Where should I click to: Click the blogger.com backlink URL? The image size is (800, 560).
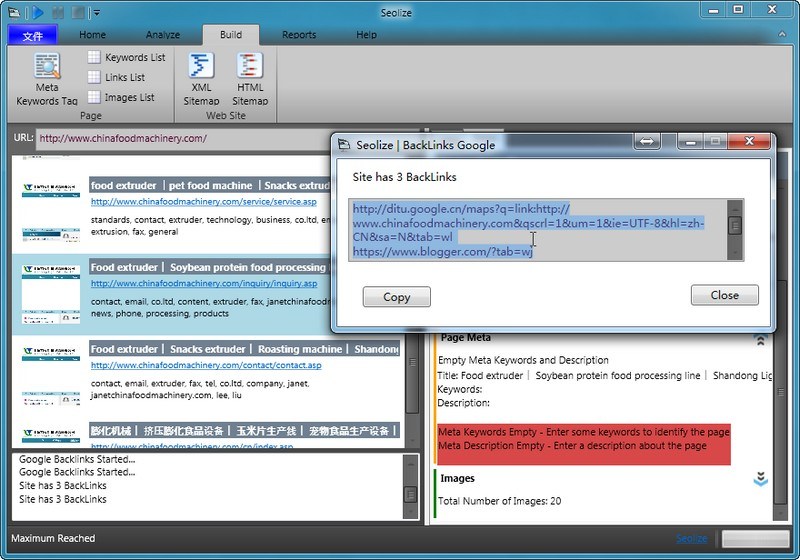coord(443,251)
